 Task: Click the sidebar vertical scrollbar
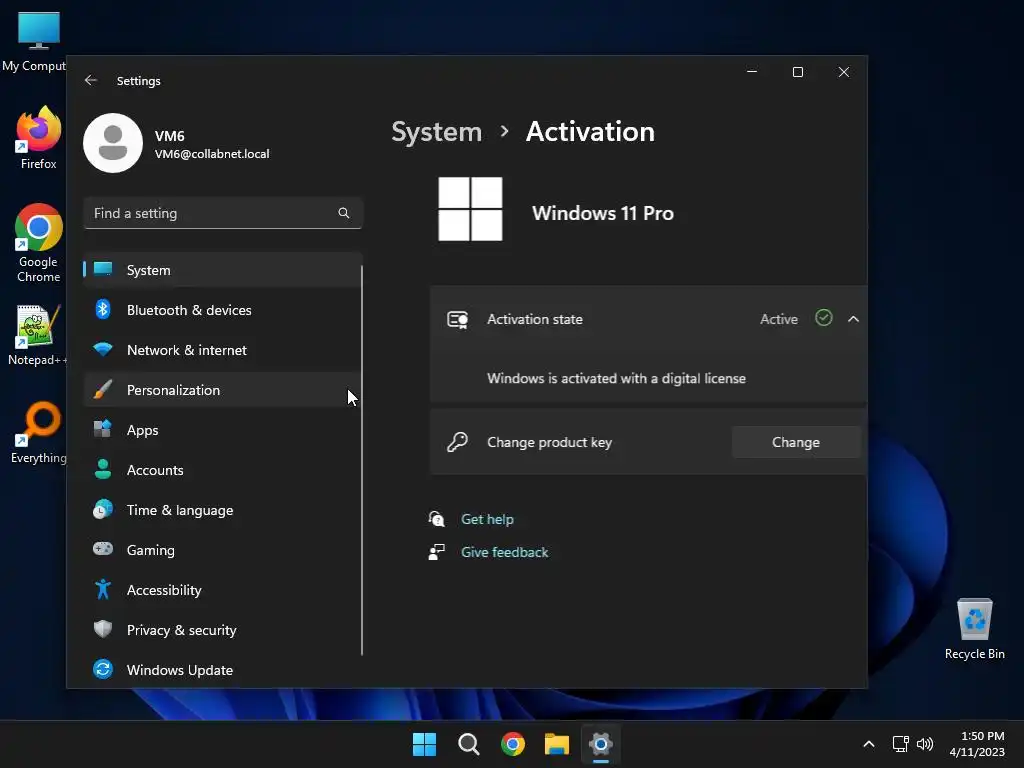point(362,460)
